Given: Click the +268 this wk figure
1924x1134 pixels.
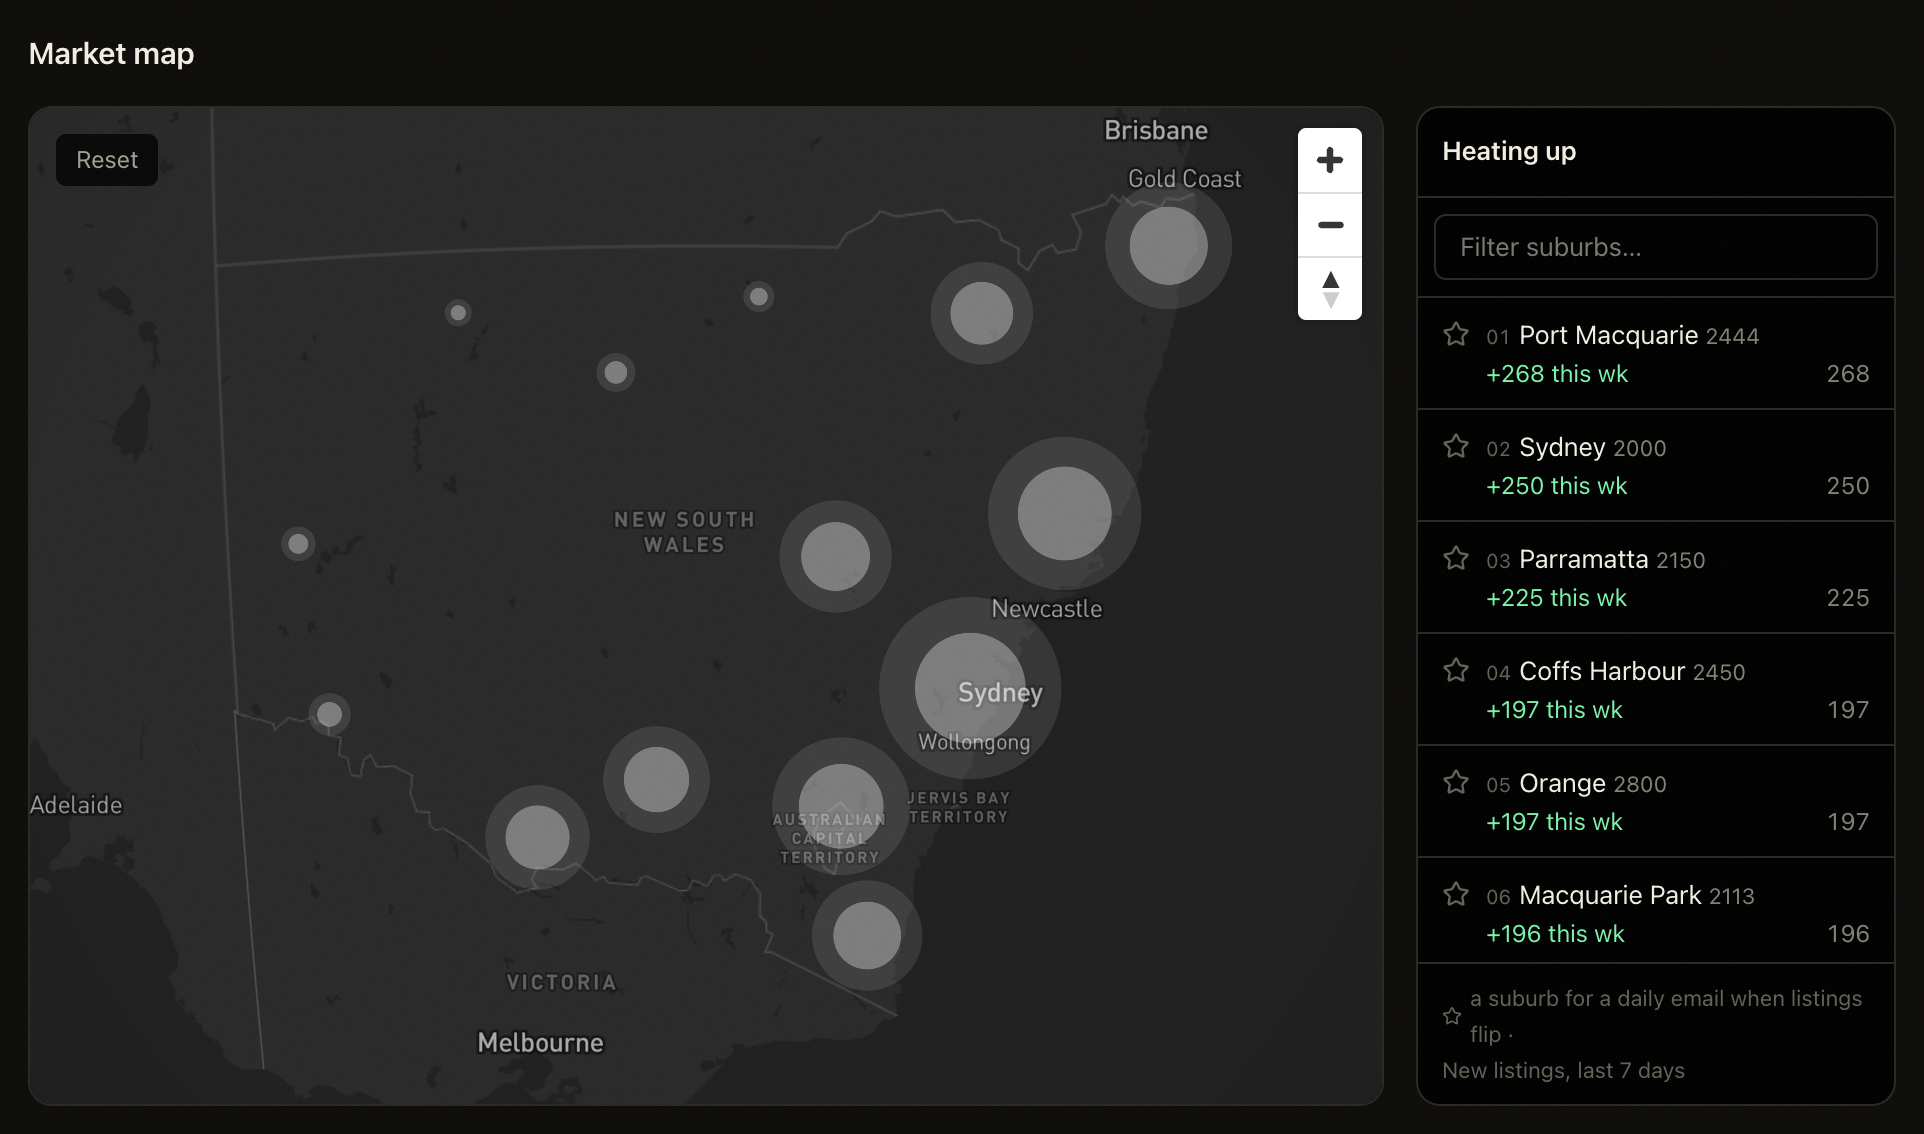Looking at the screenshot, I should coord(1557,374).
